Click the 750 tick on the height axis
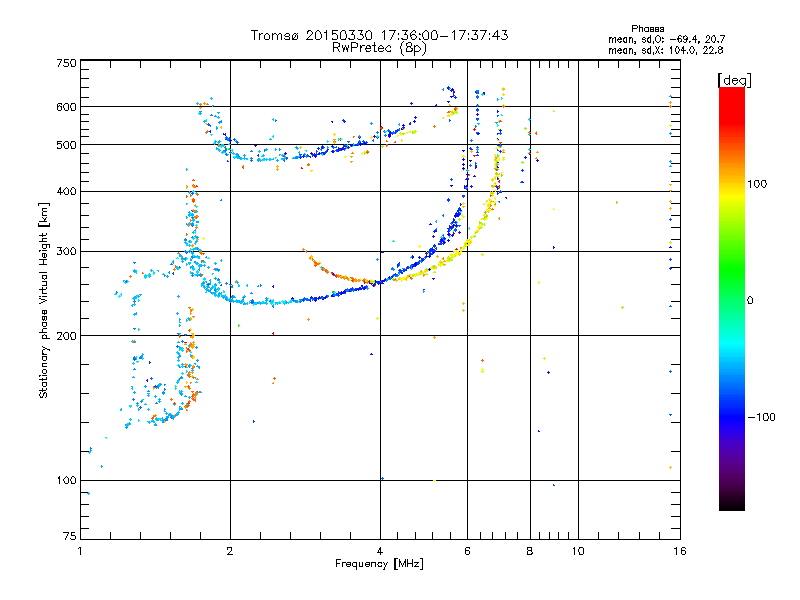Screen dimensions: 800x600 [x=66, y=63]
